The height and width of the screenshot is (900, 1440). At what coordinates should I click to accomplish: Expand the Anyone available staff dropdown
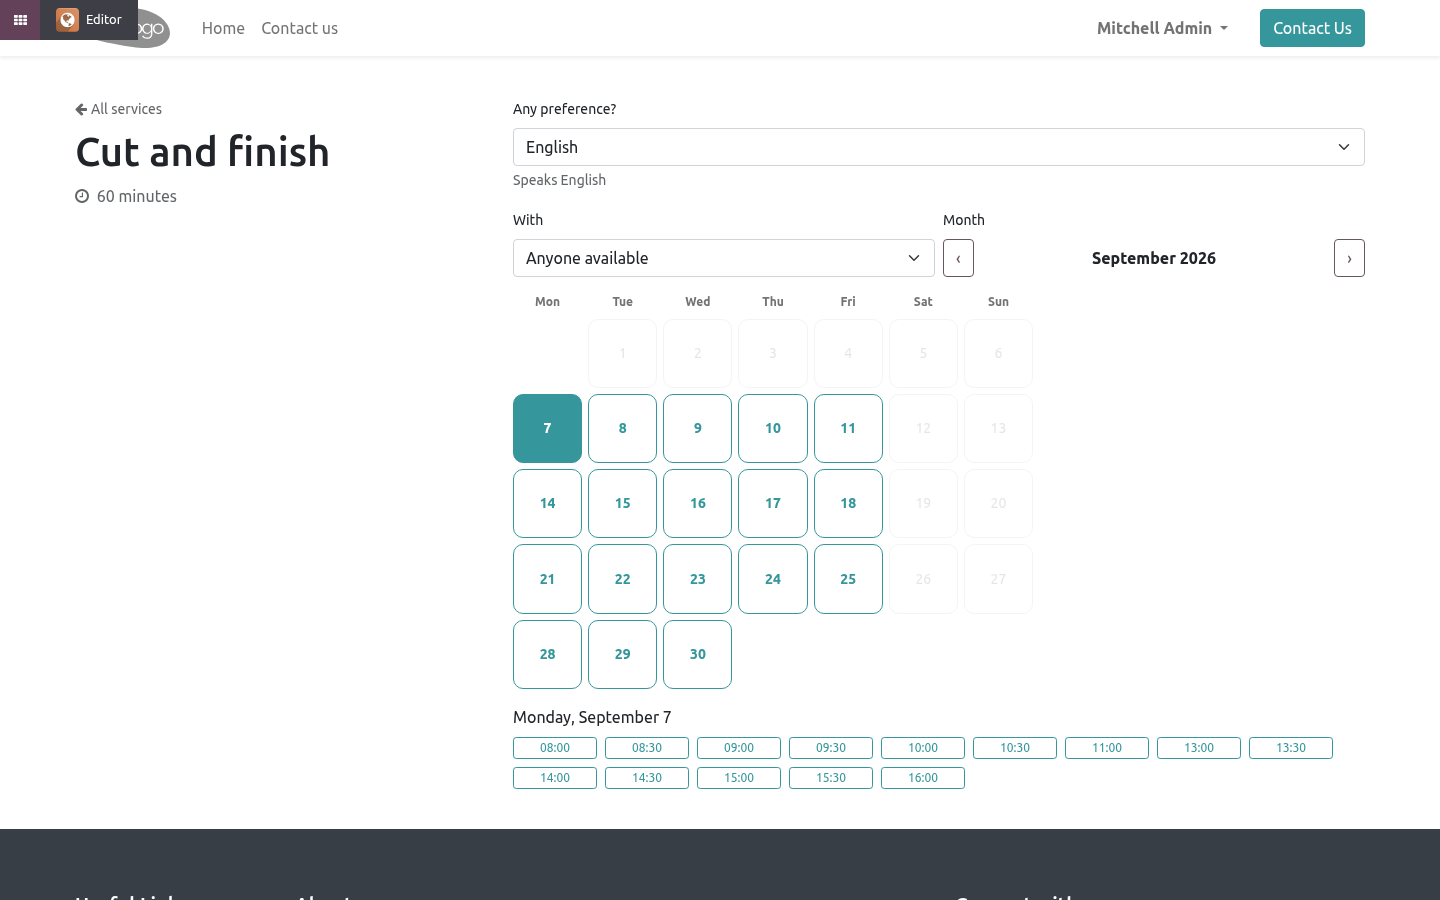[x=724, y=258]
